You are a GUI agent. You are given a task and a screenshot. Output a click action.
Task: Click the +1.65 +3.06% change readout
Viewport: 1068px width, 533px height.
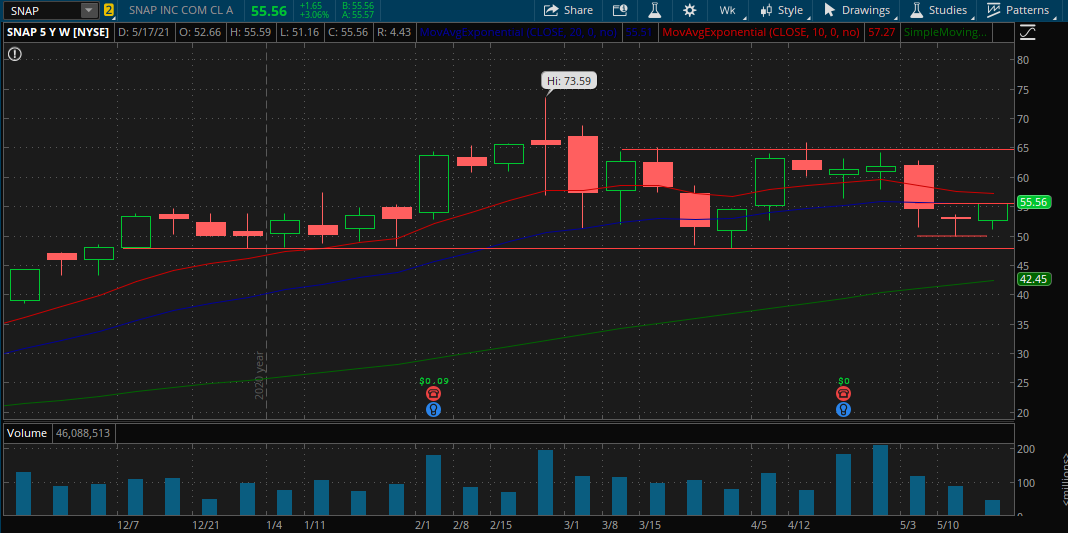tap(314, 10)
